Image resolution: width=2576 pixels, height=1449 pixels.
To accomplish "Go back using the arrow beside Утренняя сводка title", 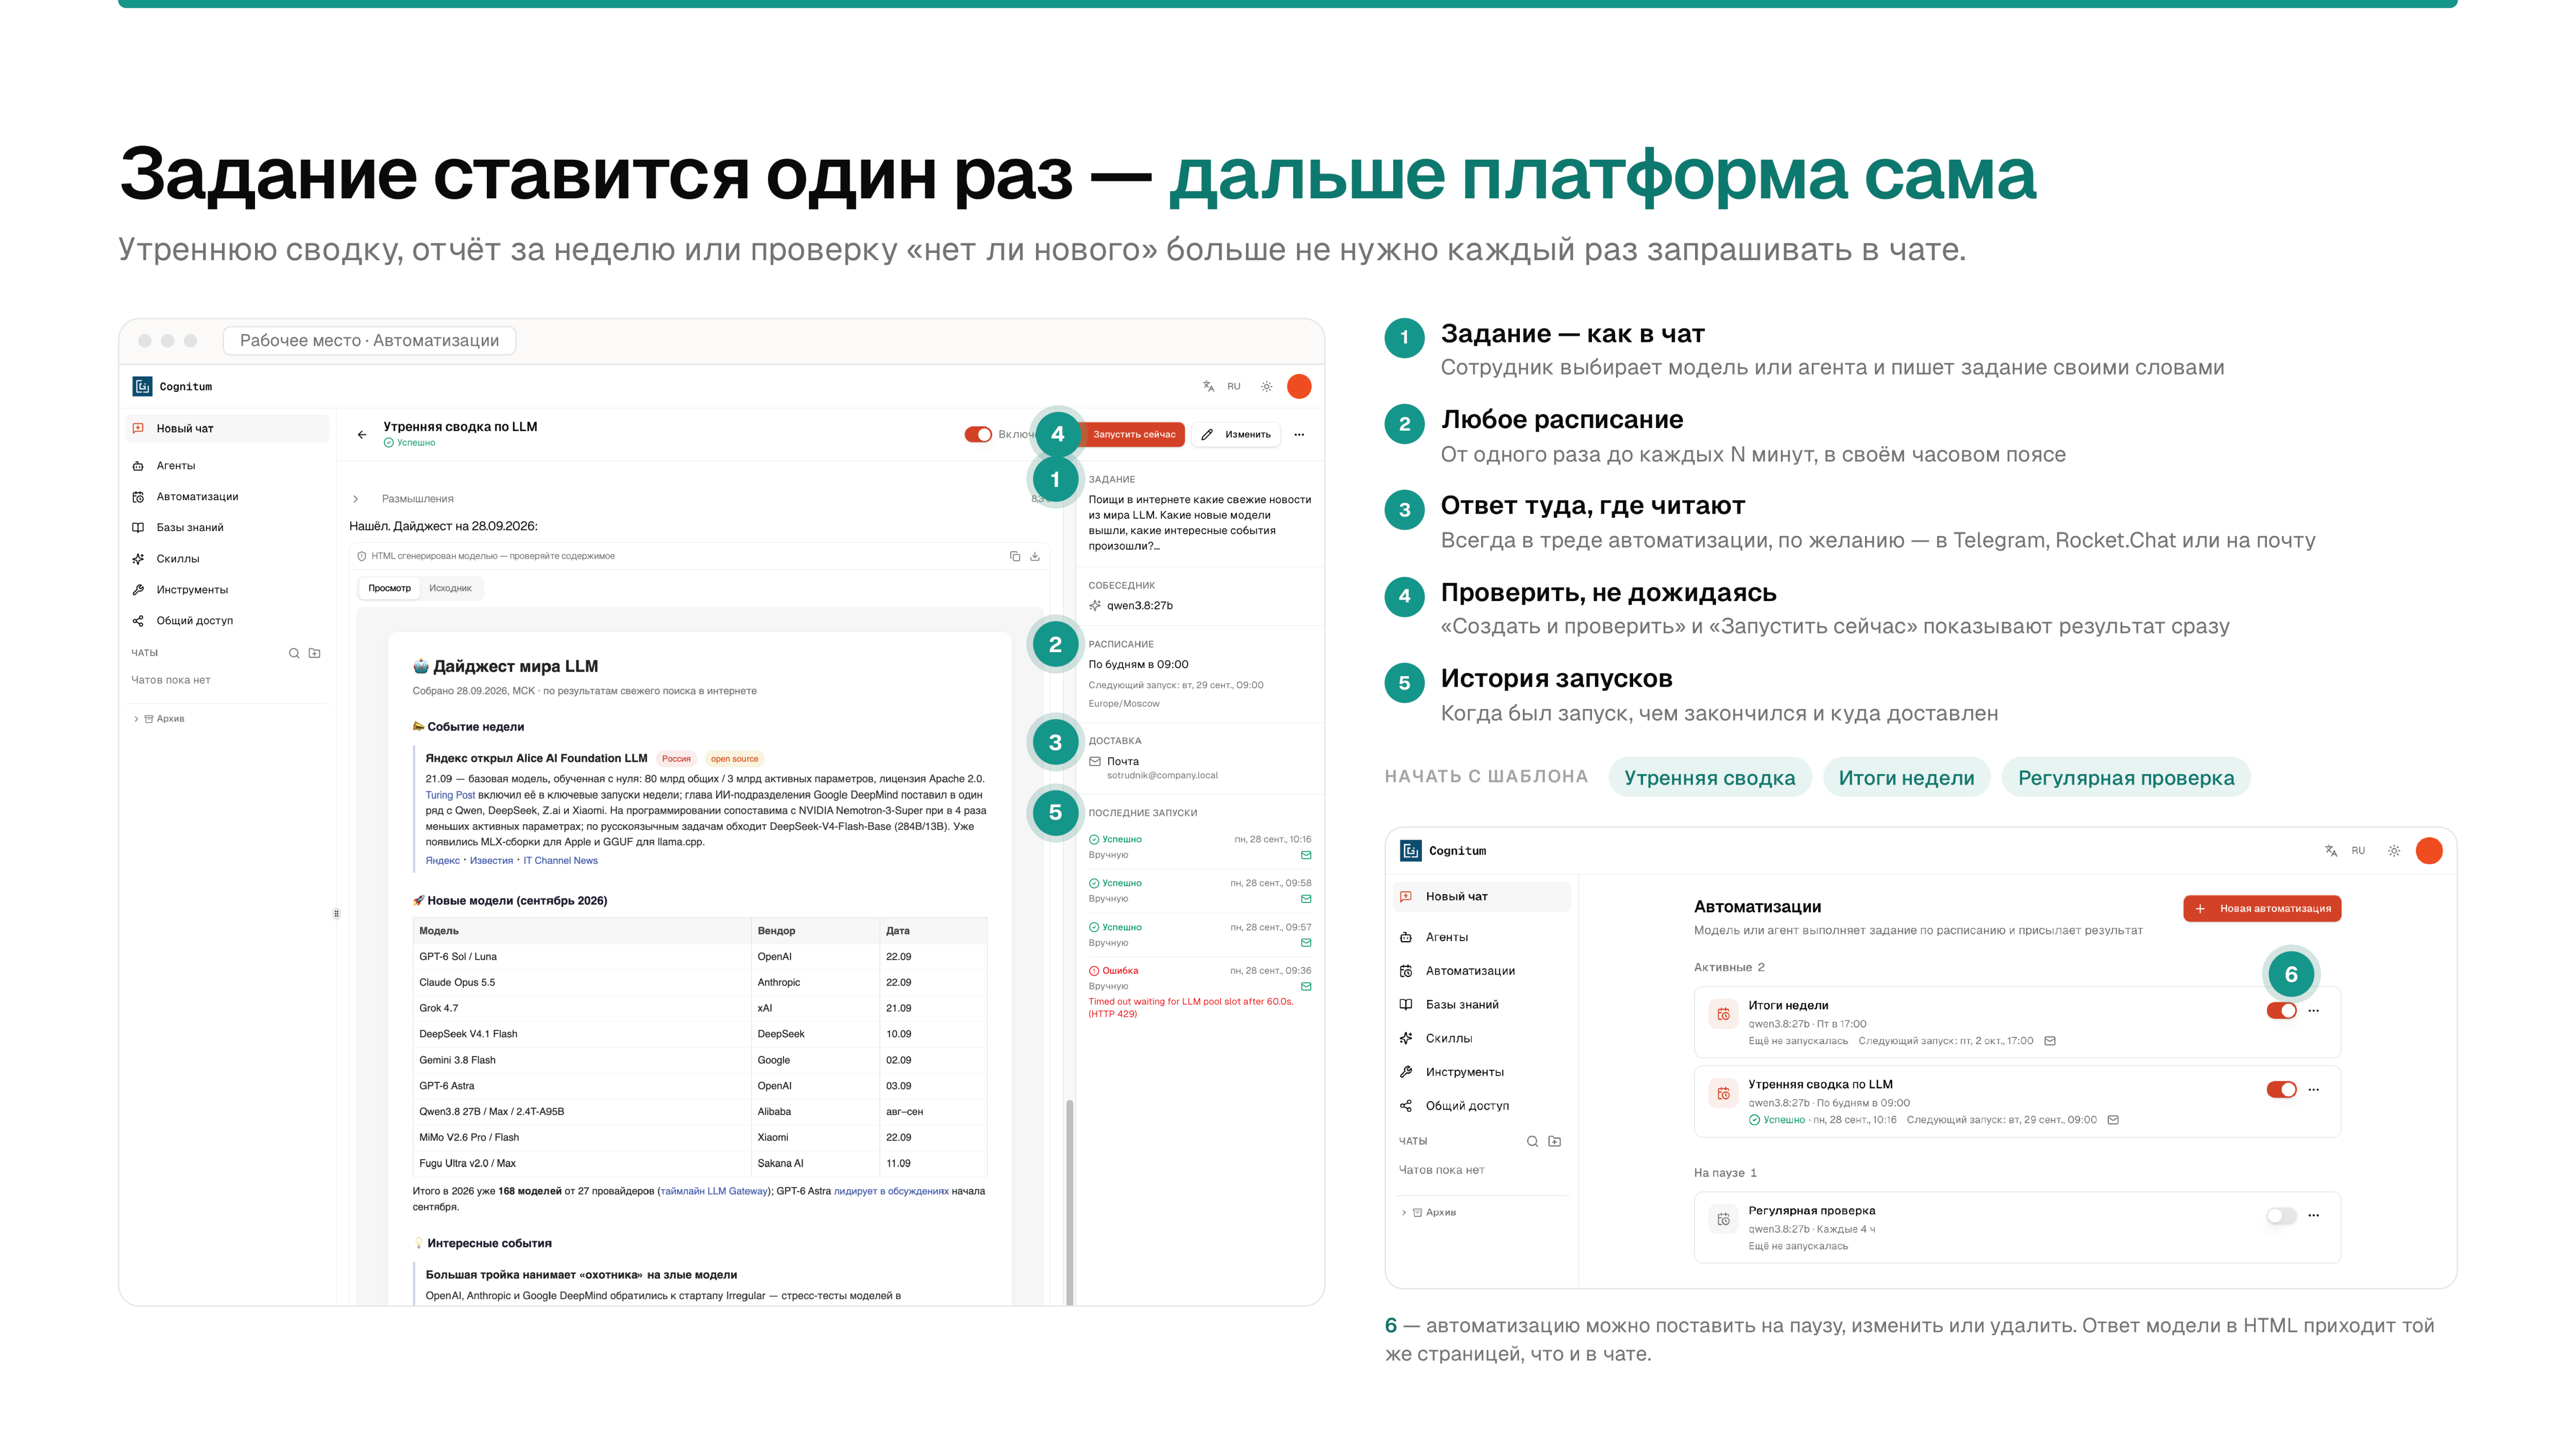I will pos(361,434).
